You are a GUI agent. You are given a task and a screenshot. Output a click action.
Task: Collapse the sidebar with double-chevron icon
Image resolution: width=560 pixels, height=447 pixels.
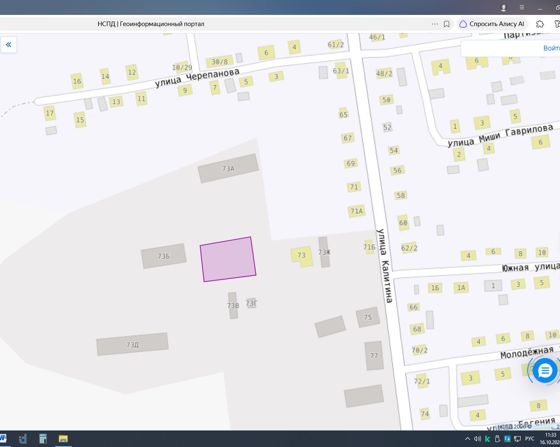coord(8,45)
